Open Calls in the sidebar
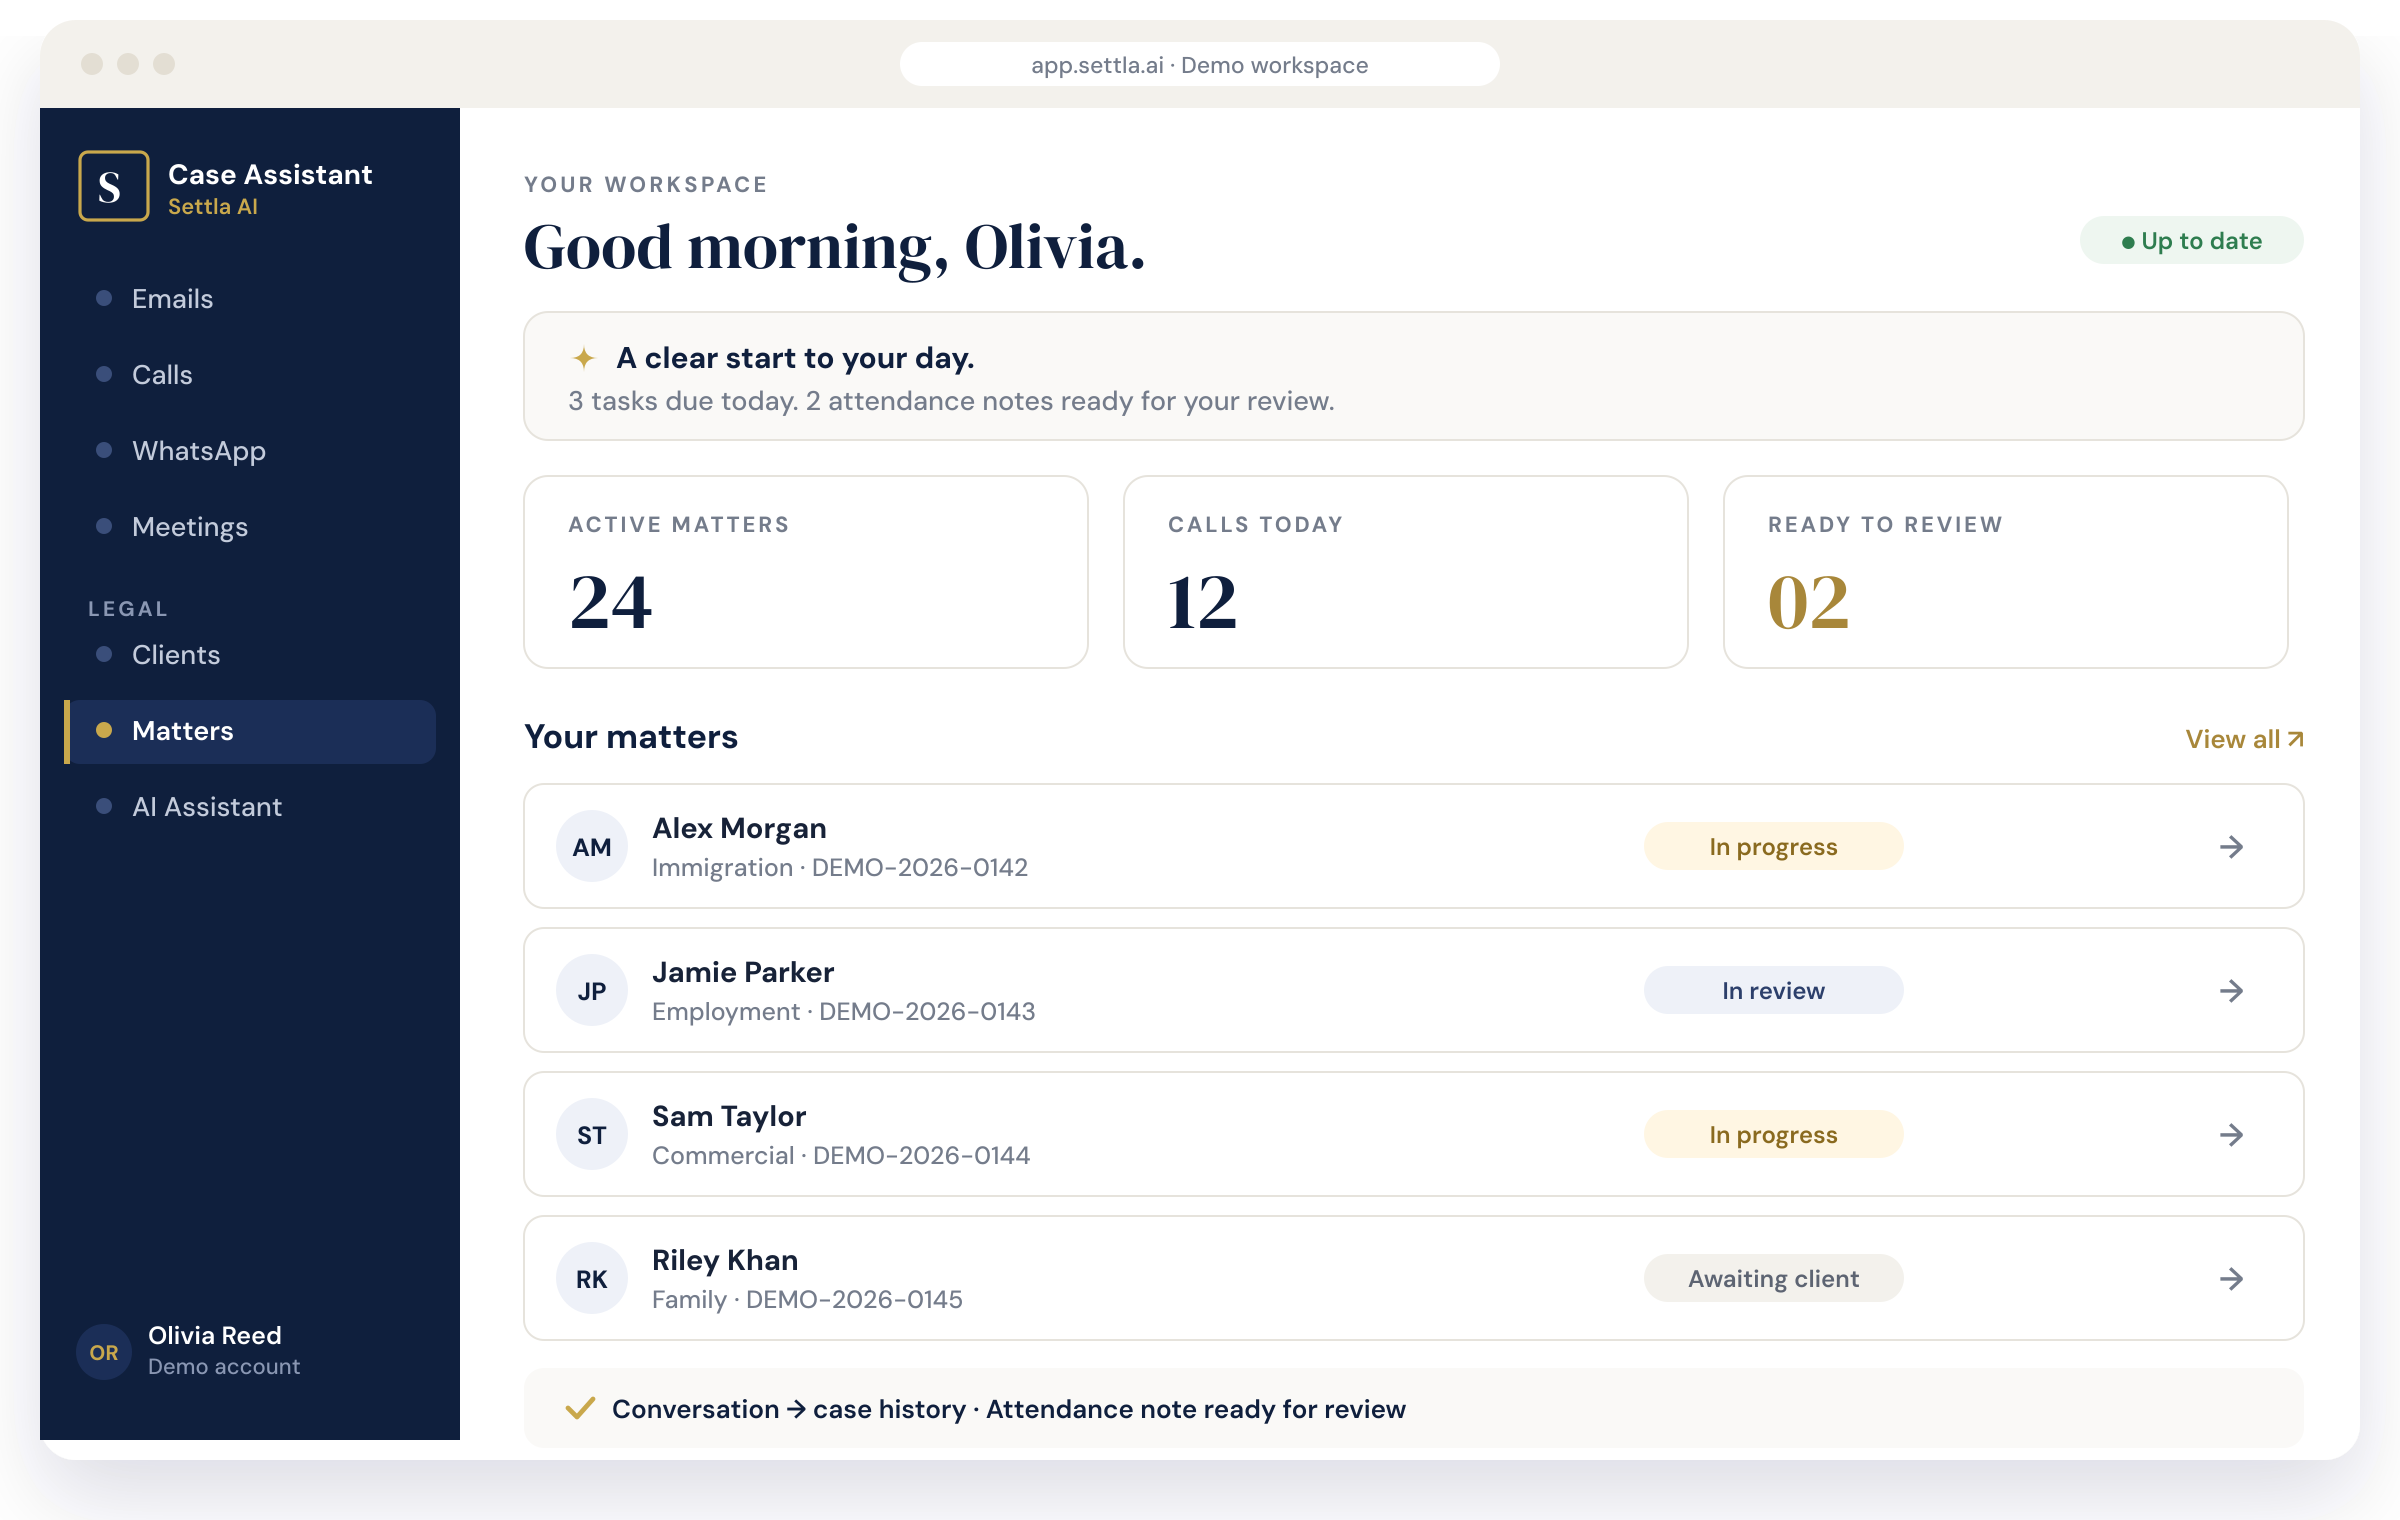The height and width of the screenshot is (1520, 2400). 250,375
